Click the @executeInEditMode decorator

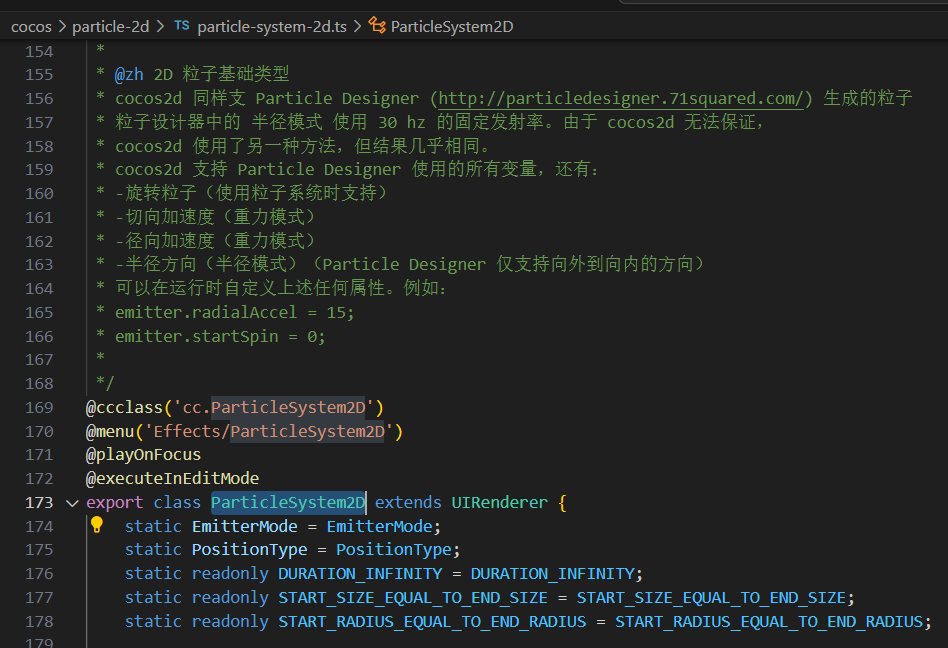pyautogui.click(x=172, y=478)
